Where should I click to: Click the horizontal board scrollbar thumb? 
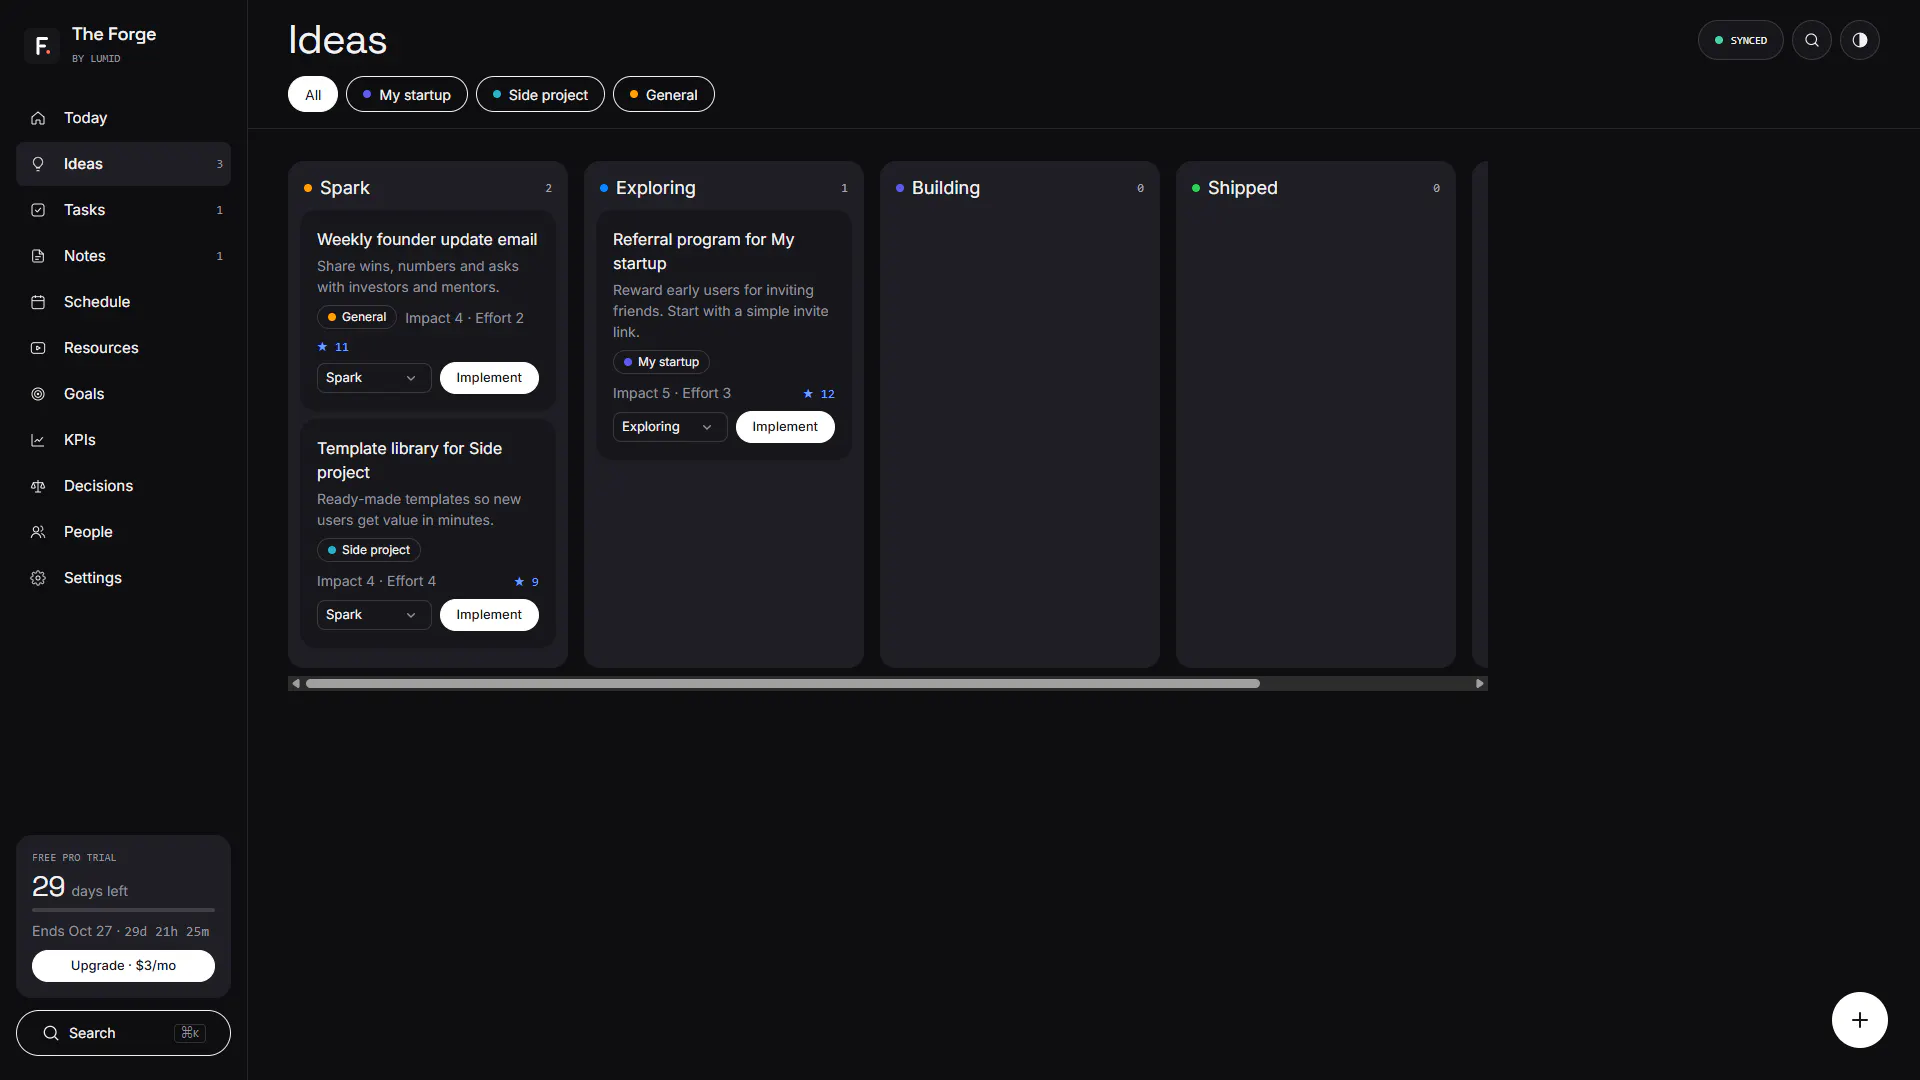click(x=783, y=684)
